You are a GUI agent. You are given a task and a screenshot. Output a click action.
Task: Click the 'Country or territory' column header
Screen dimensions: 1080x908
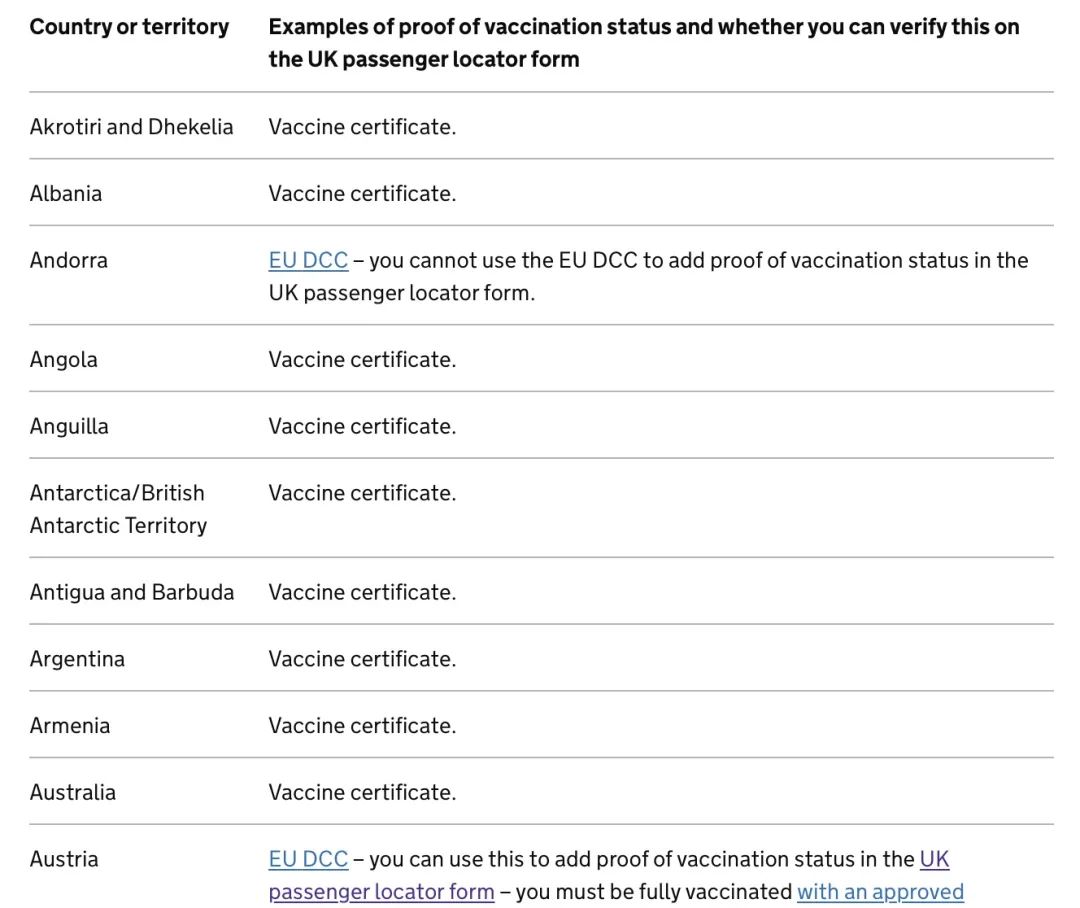tap(129, 27)
